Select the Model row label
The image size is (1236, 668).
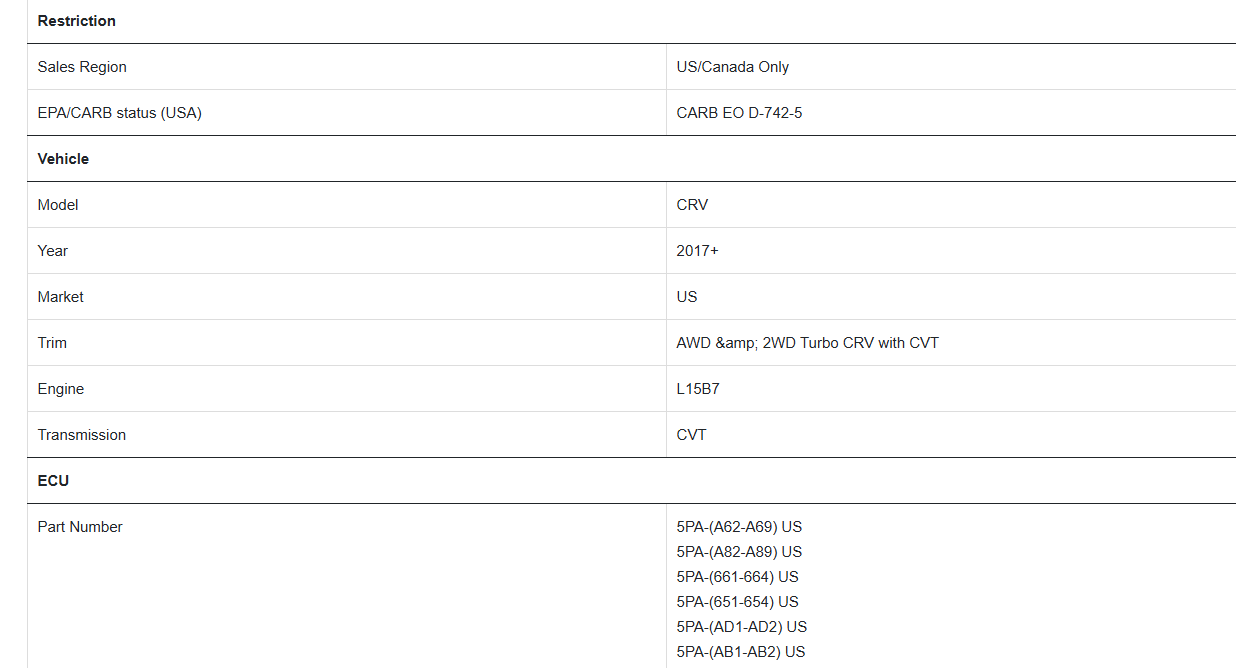58,205
